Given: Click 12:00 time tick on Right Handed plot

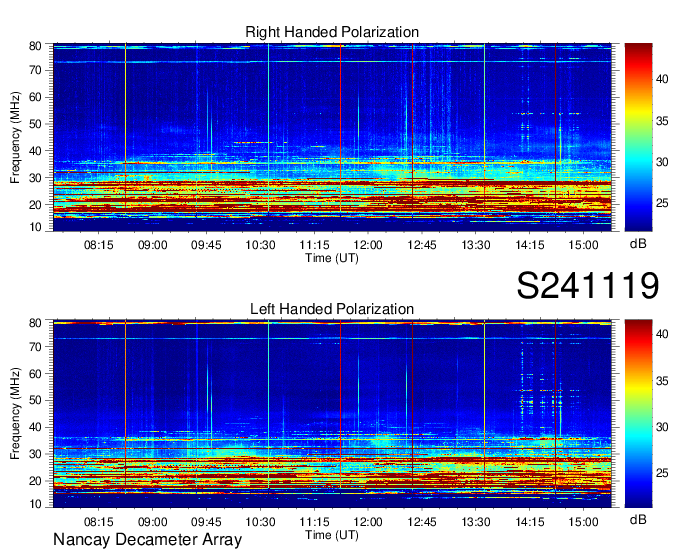Looking at the screenshot, I should 368,245.
